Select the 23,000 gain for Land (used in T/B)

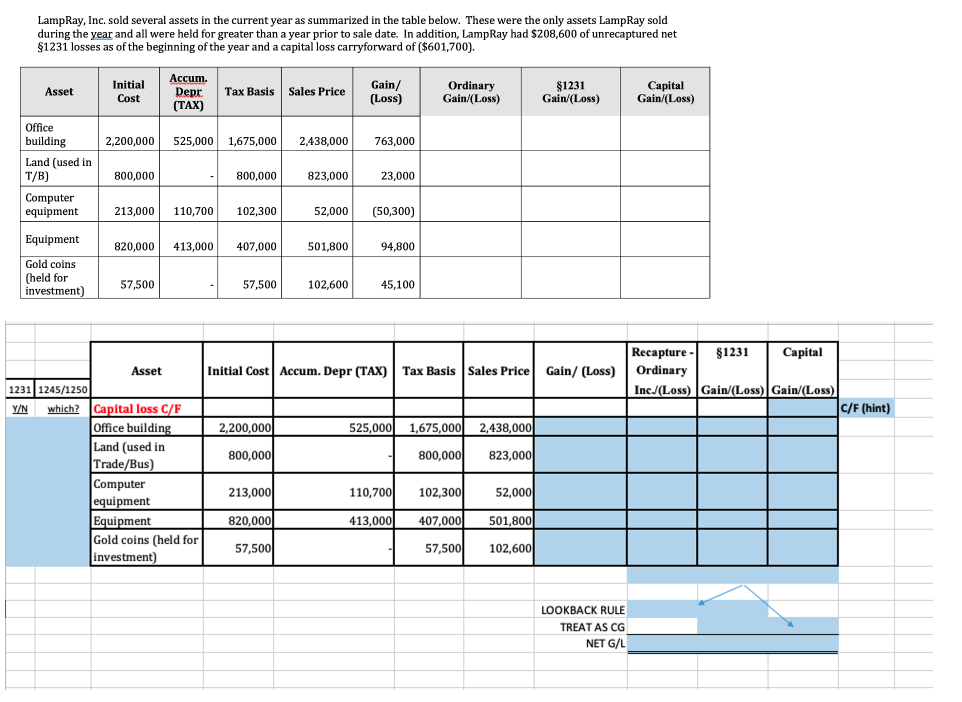398,176
